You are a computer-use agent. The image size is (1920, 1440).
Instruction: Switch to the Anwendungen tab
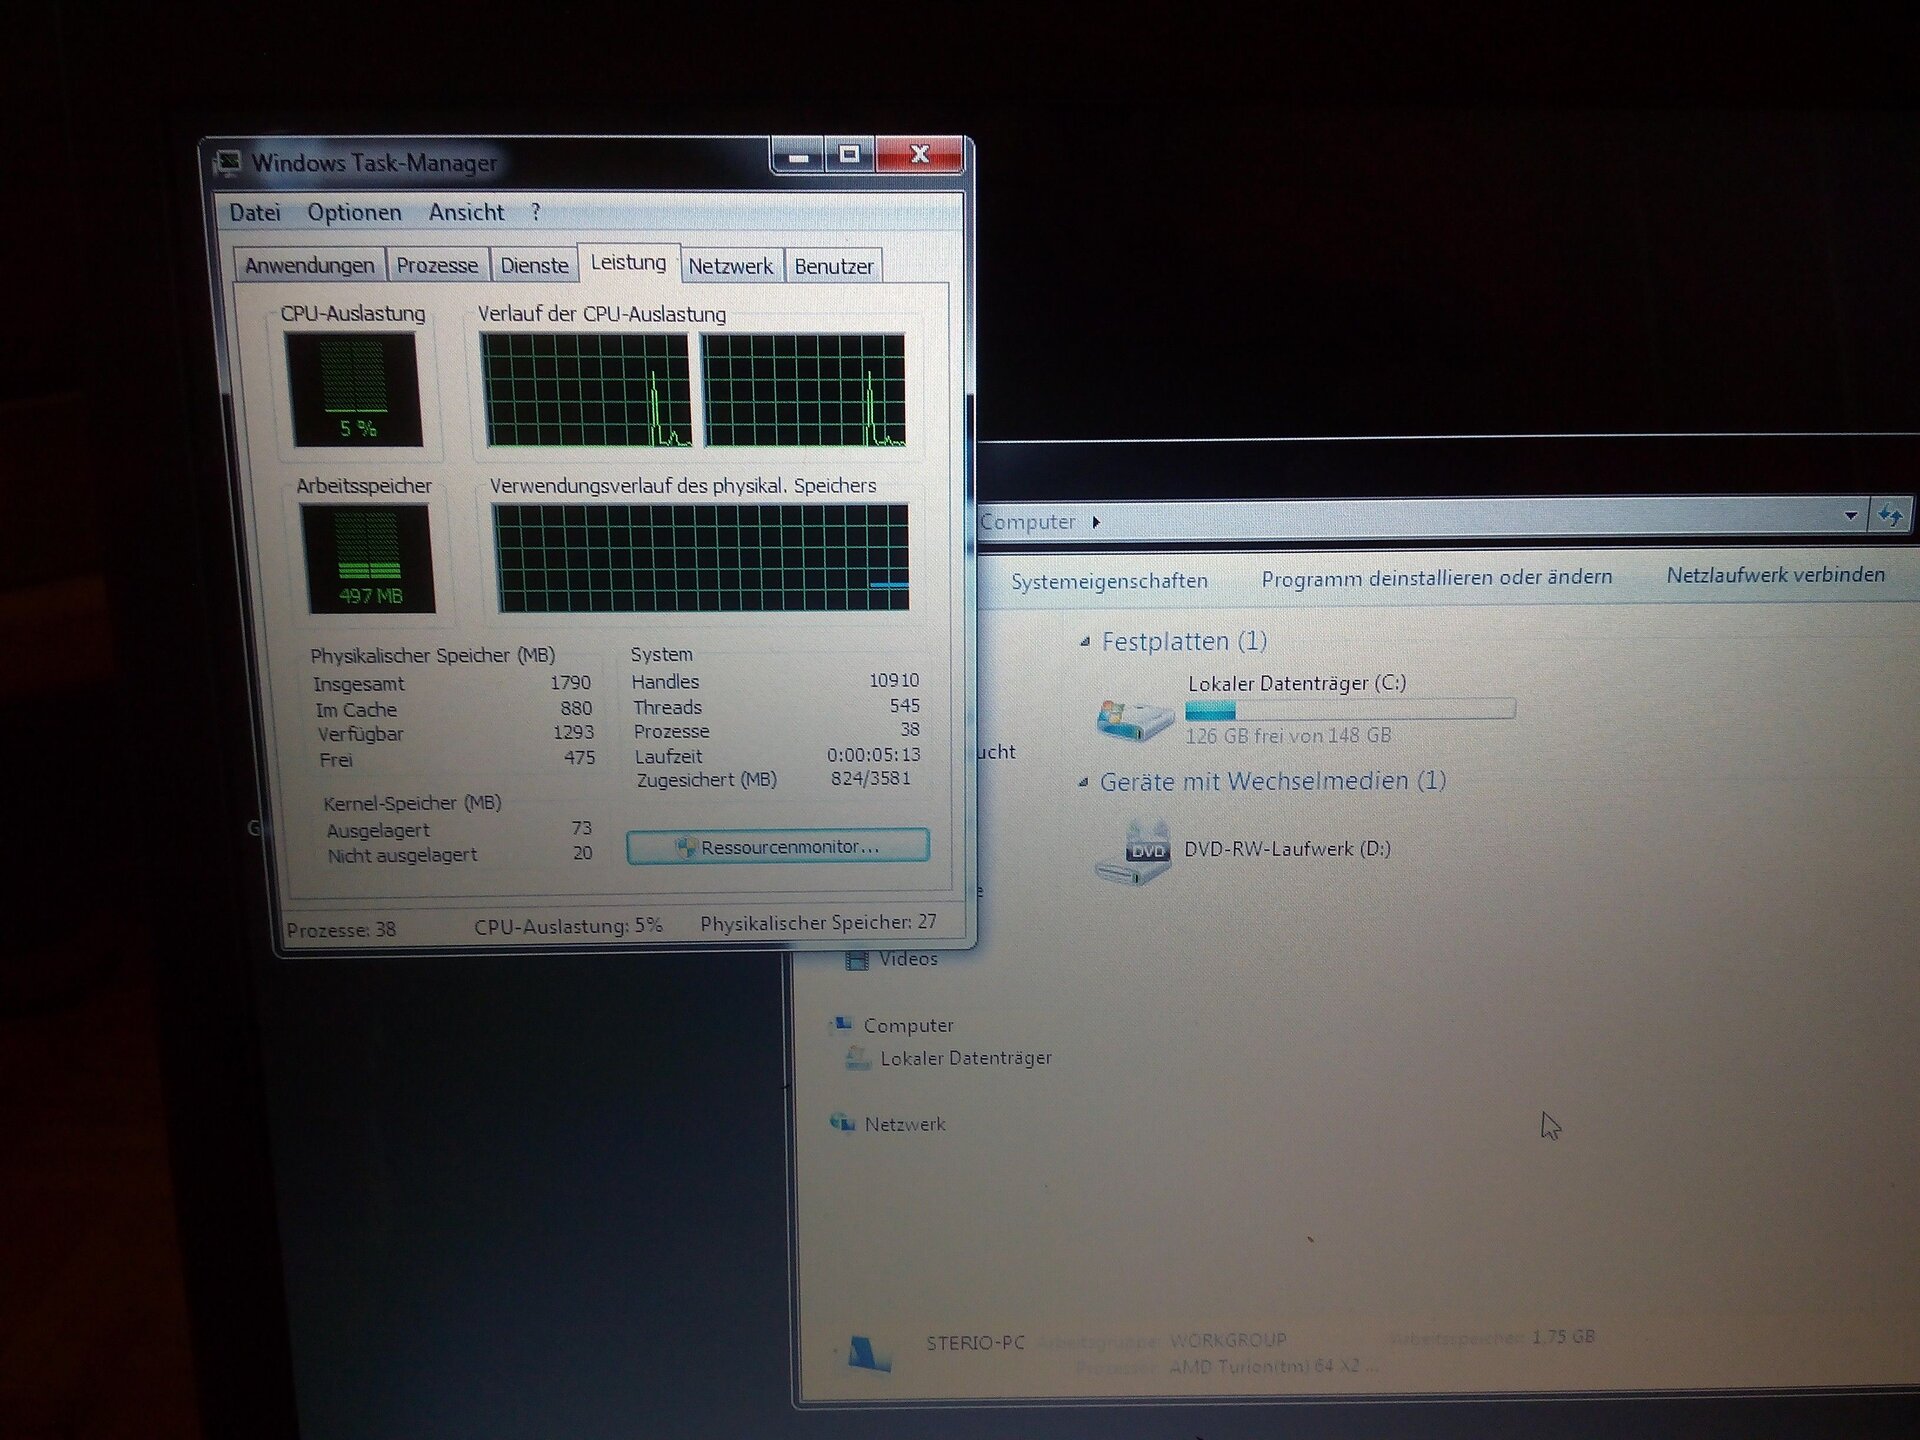[x=309, y=265]
